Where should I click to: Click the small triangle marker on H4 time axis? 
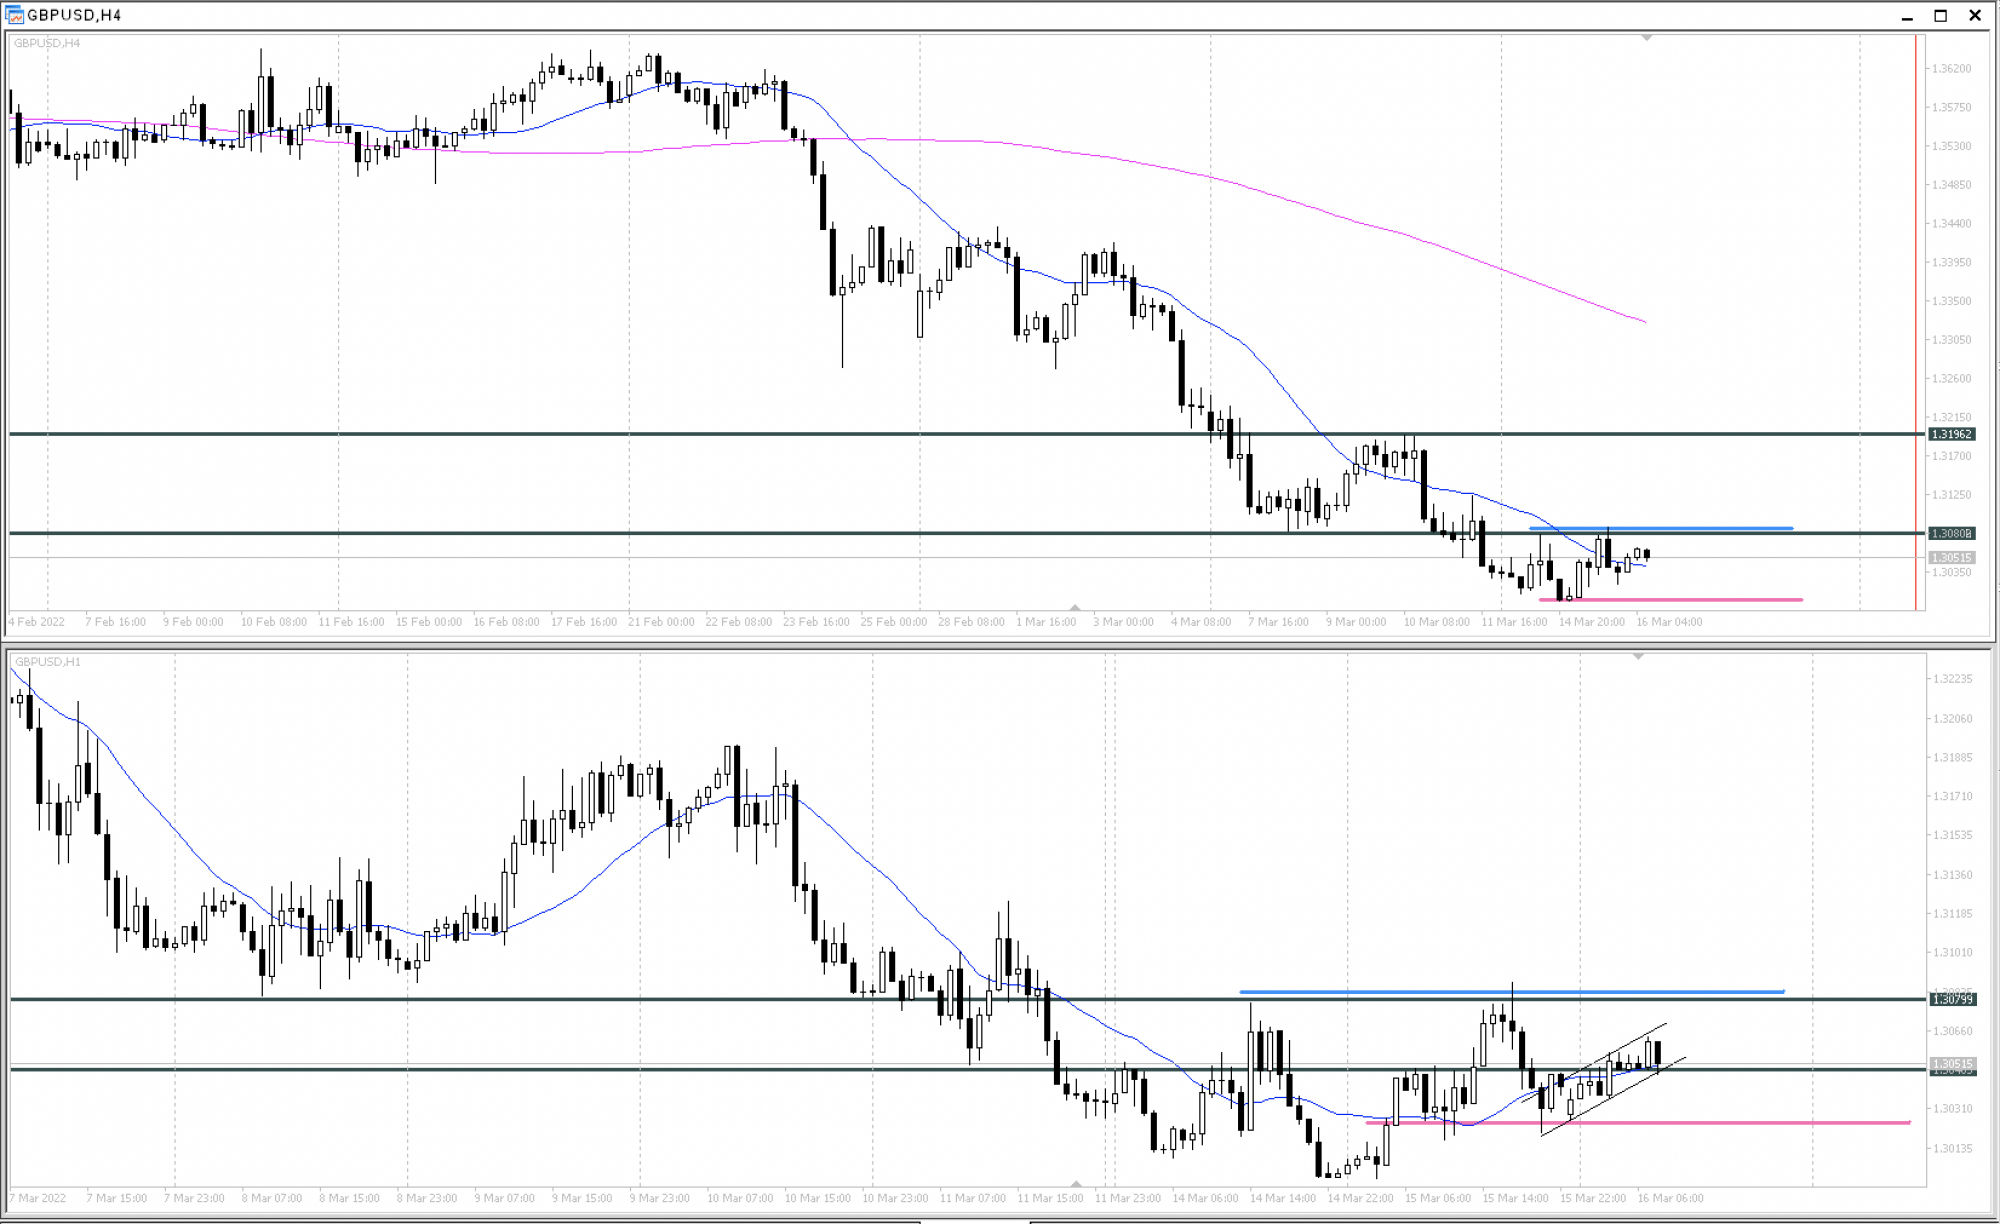point(1075,607)
